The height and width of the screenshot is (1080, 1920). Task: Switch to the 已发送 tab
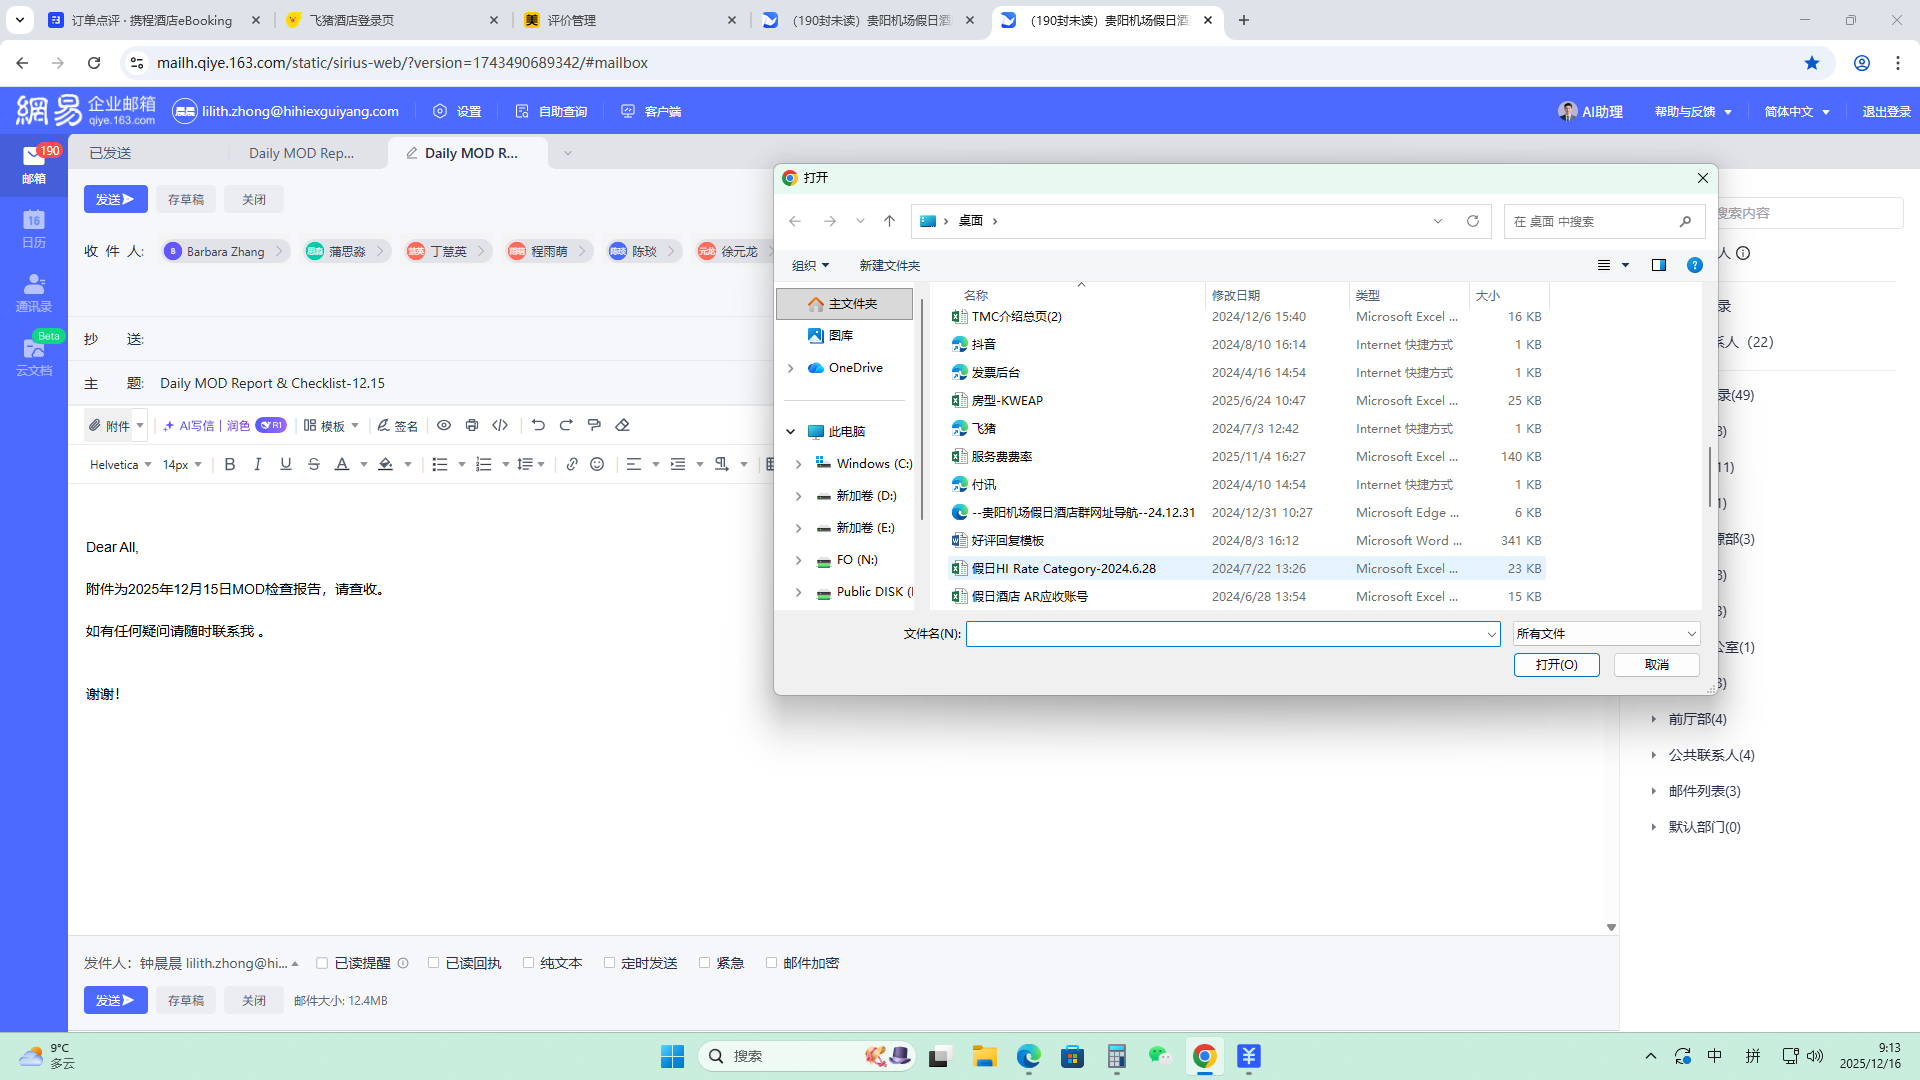[x=110, y=153]
